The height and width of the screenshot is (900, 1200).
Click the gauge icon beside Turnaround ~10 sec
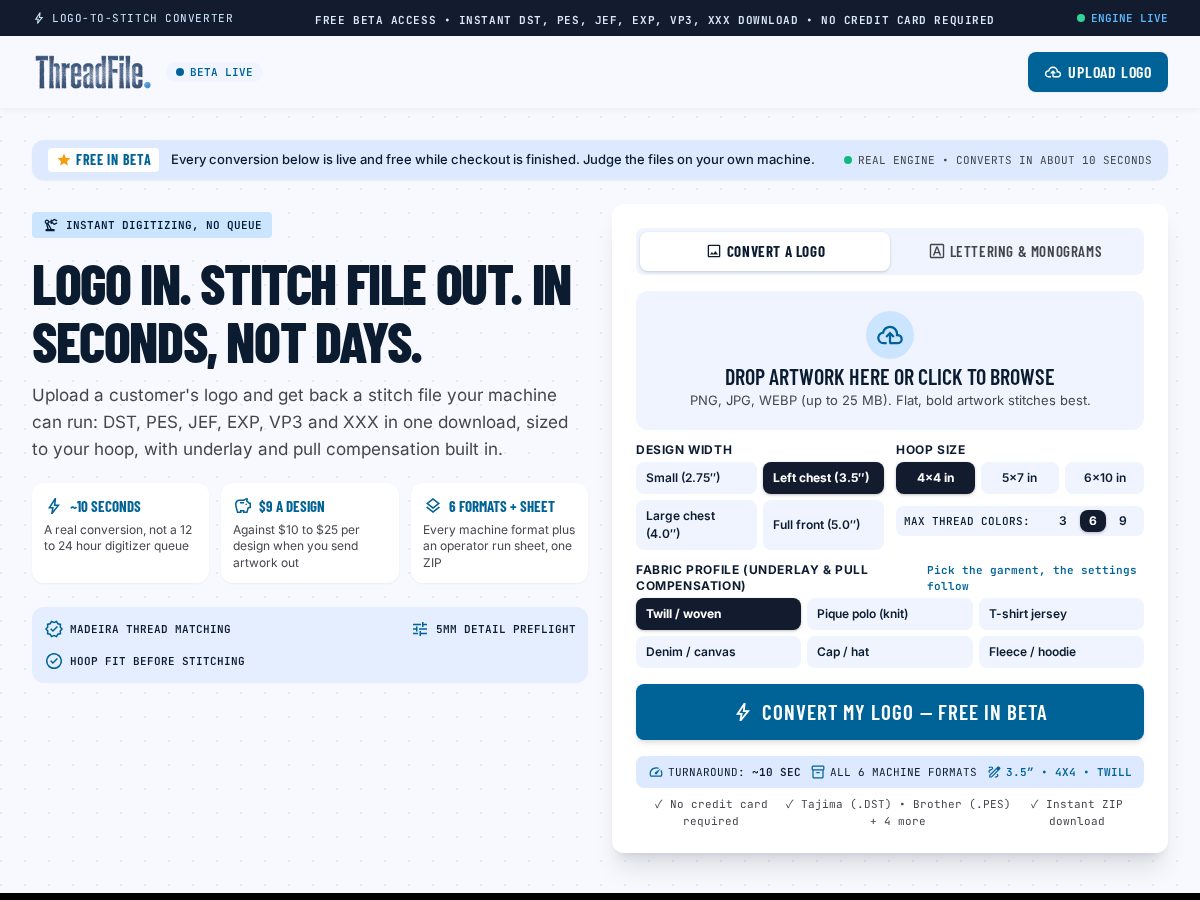coord(656,772)
